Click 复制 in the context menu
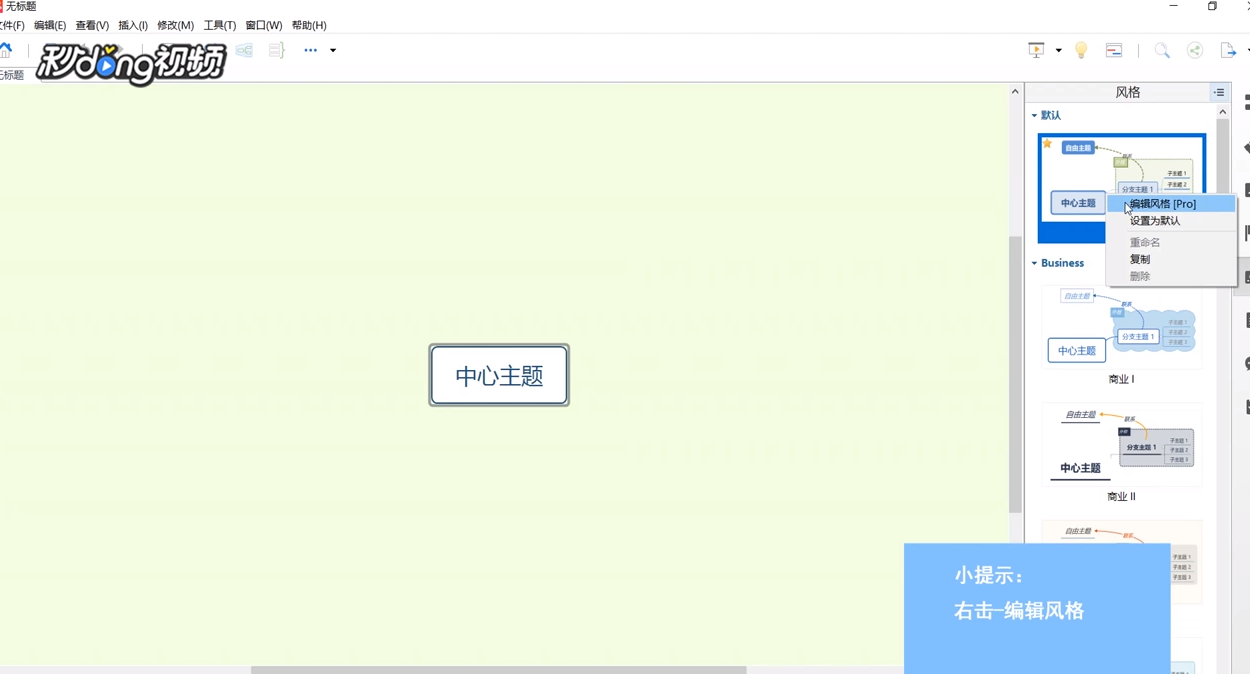The image size is (1250, 674). (x=1140, y=258)
